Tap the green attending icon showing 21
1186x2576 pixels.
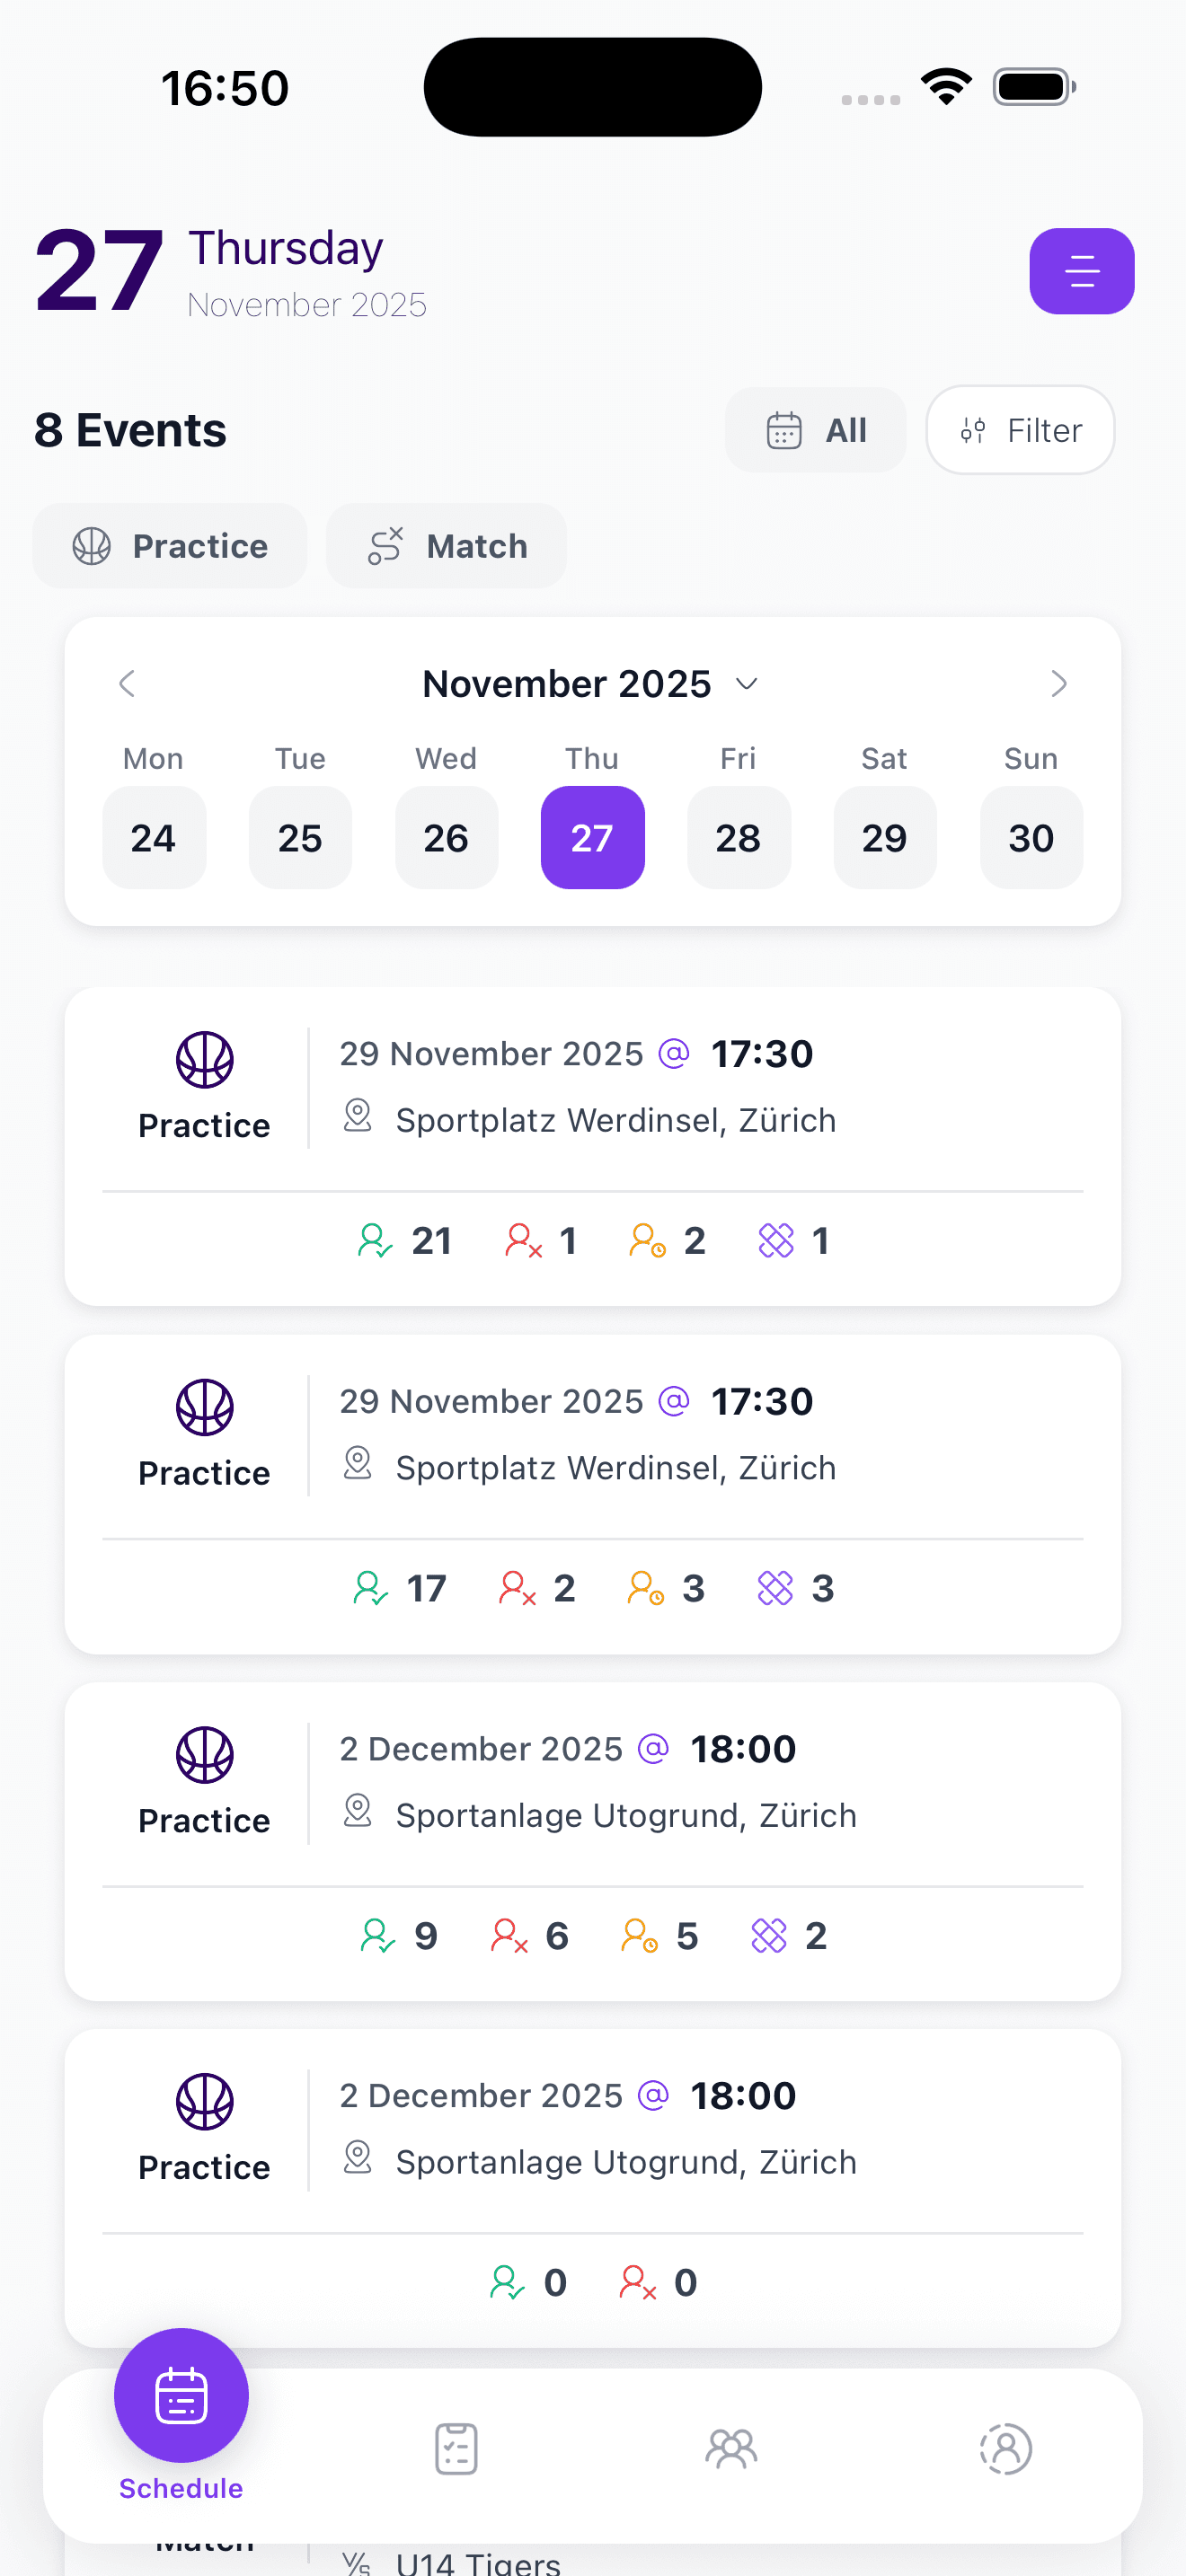[x=375, y=1241]
